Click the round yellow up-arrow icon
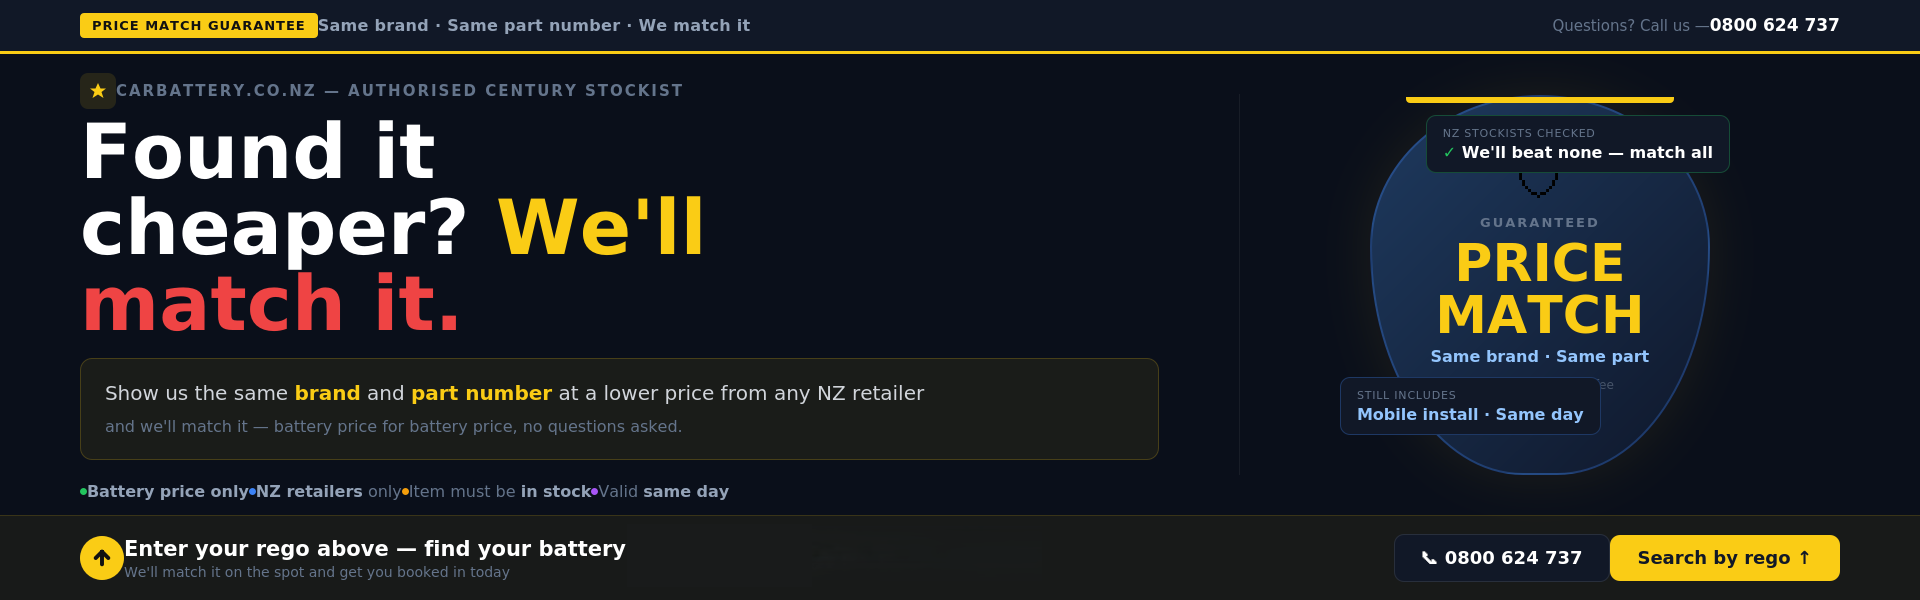The width and height of the screenshot is (1920, 600). (x=102, y=558)
